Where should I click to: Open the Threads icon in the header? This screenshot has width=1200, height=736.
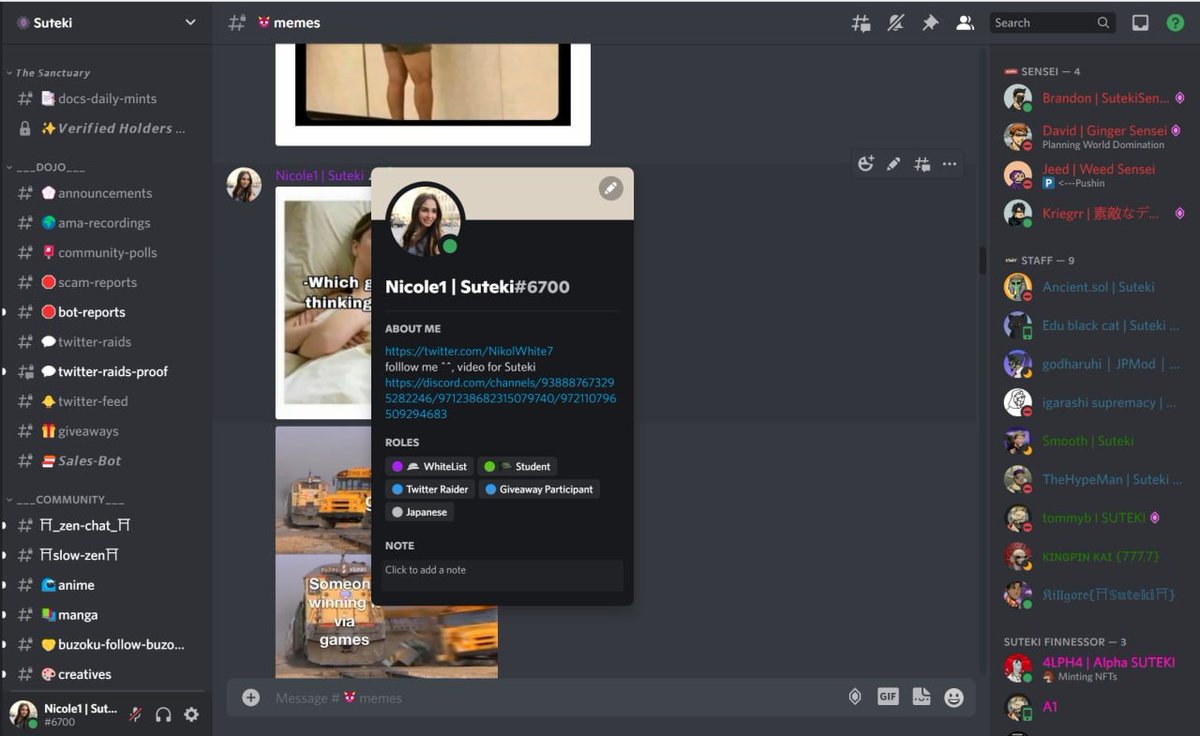(861, 23)
